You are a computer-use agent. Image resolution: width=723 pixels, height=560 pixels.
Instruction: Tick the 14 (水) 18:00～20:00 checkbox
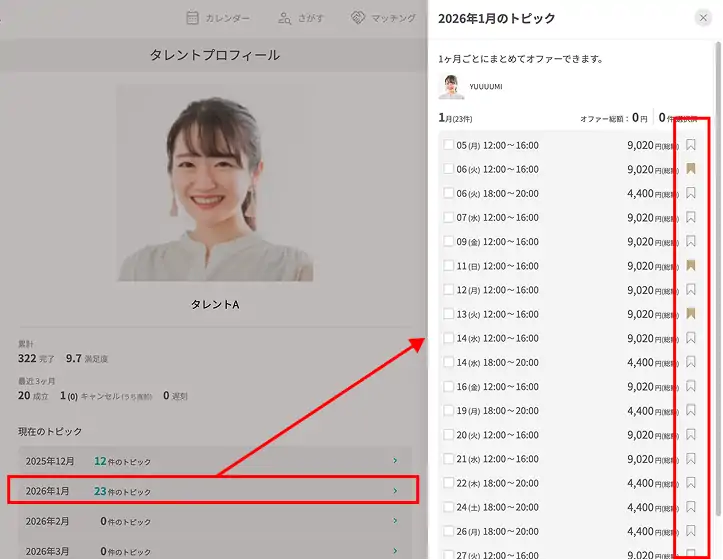pyautogui.click(x=448, y=362)
